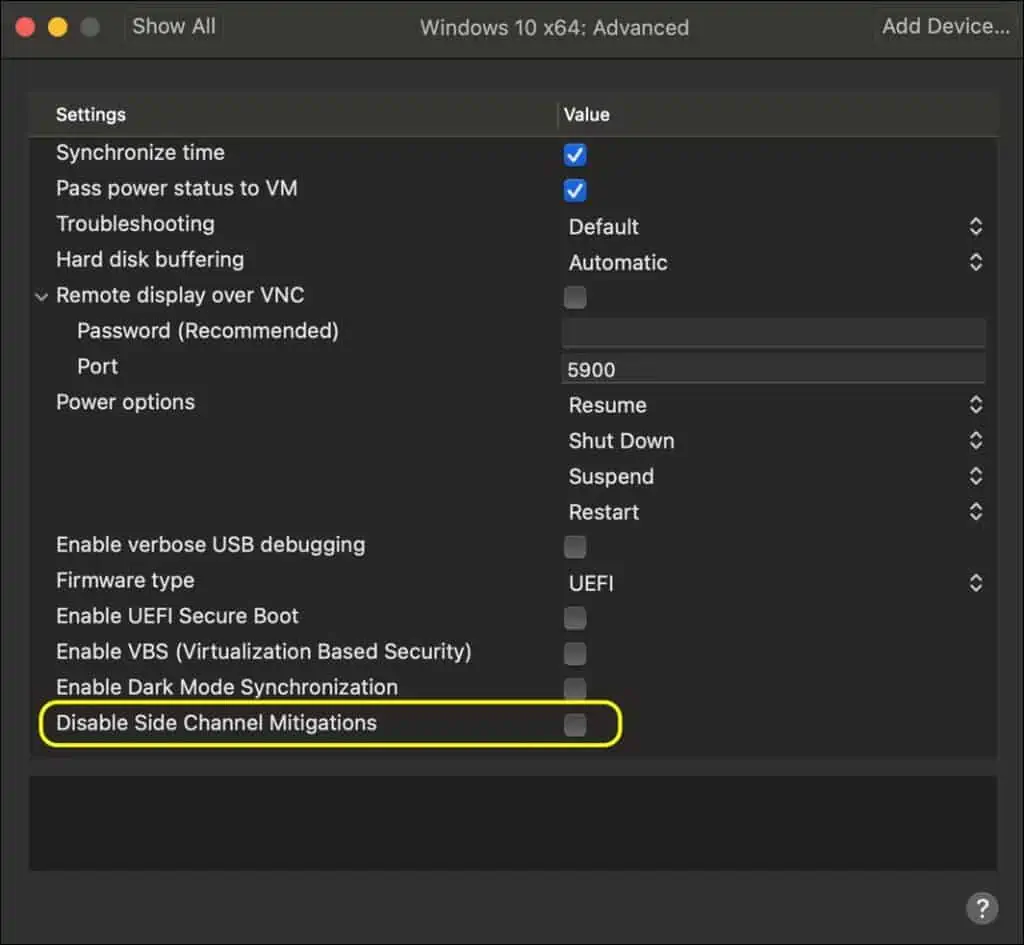This screenshot has height=945, width=1024.
Task: Check Enable Dark Mode Synchronization
Action: pyautogui.click(x=575, y=688)
